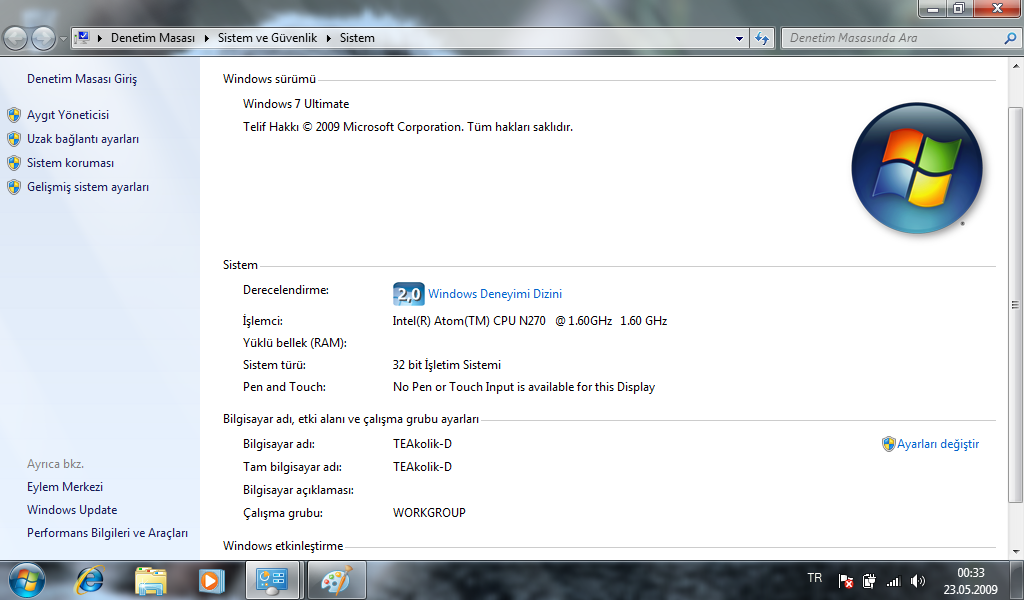Click the Telif Hakkı copyright line

point(408,127)
